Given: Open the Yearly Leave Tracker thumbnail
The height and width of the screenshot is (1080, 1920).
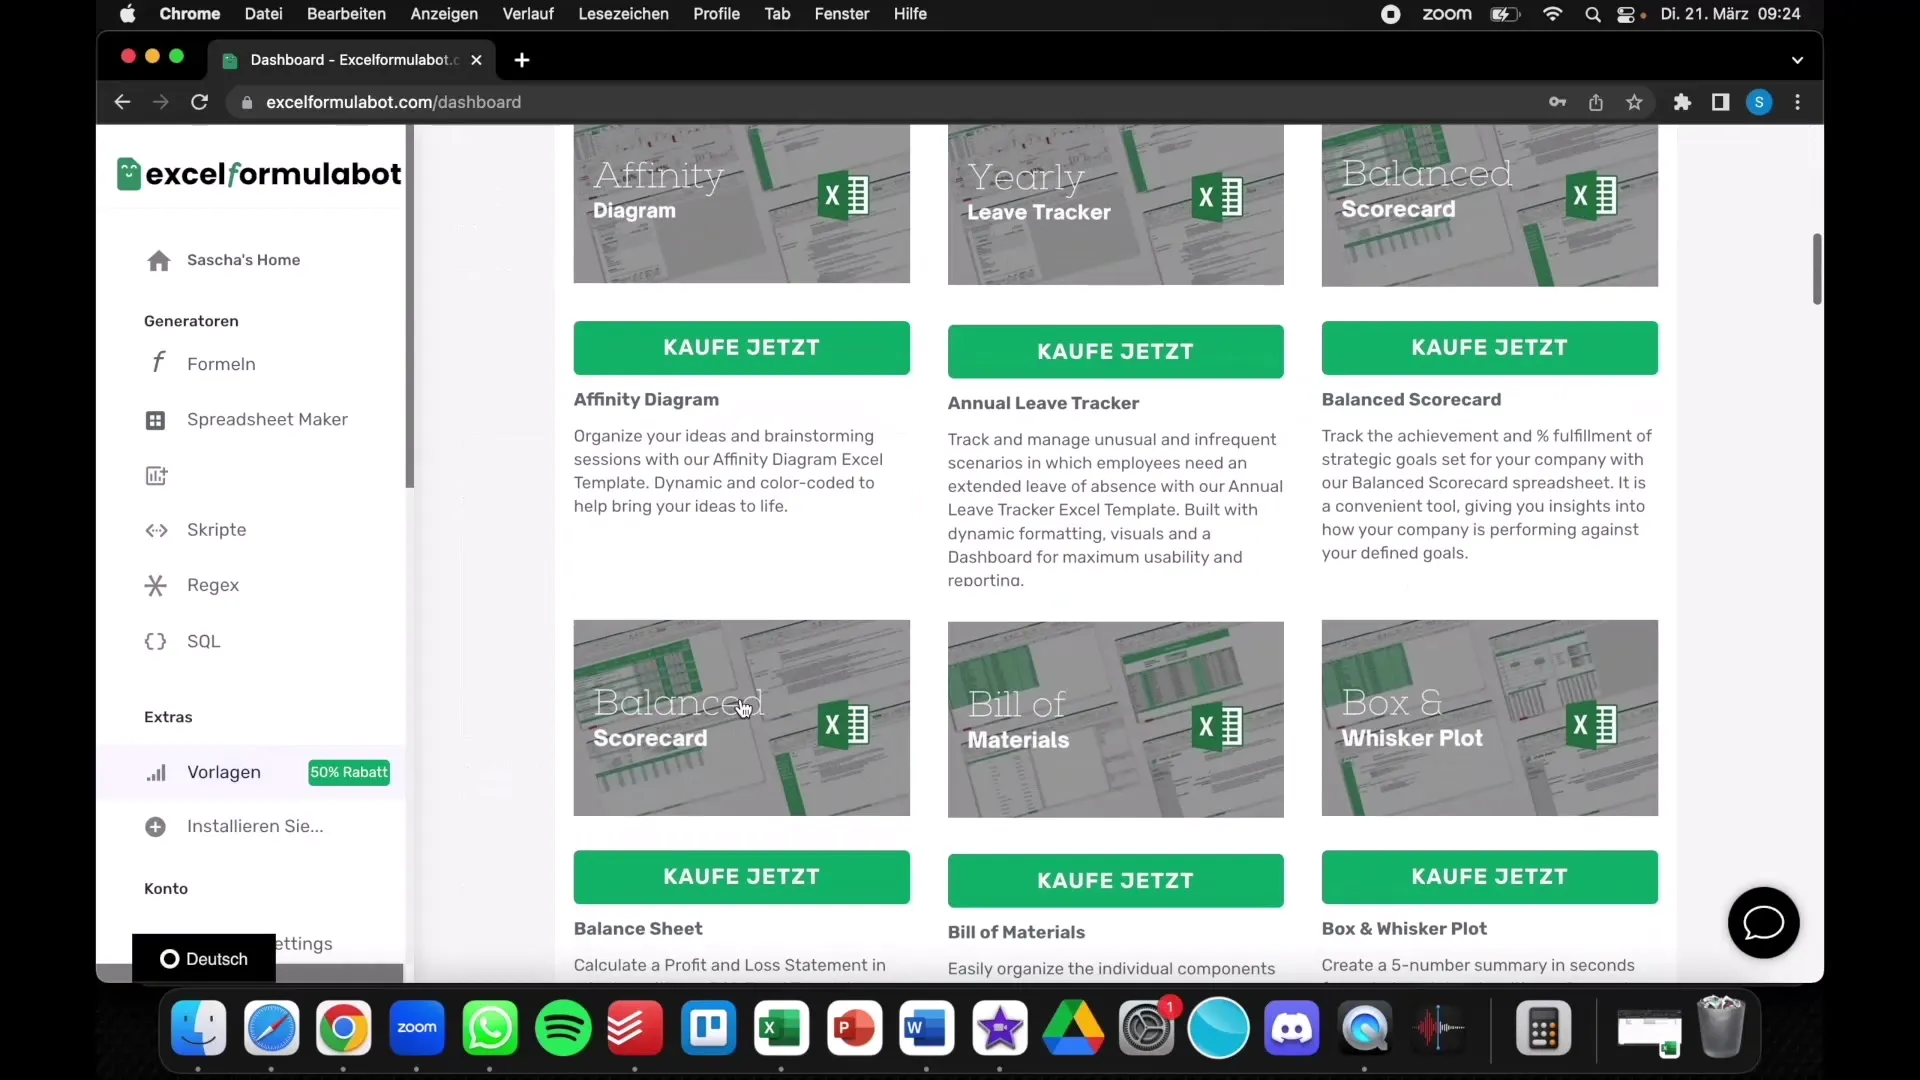Looking at the screenshot, I should tap(1115, 205).
